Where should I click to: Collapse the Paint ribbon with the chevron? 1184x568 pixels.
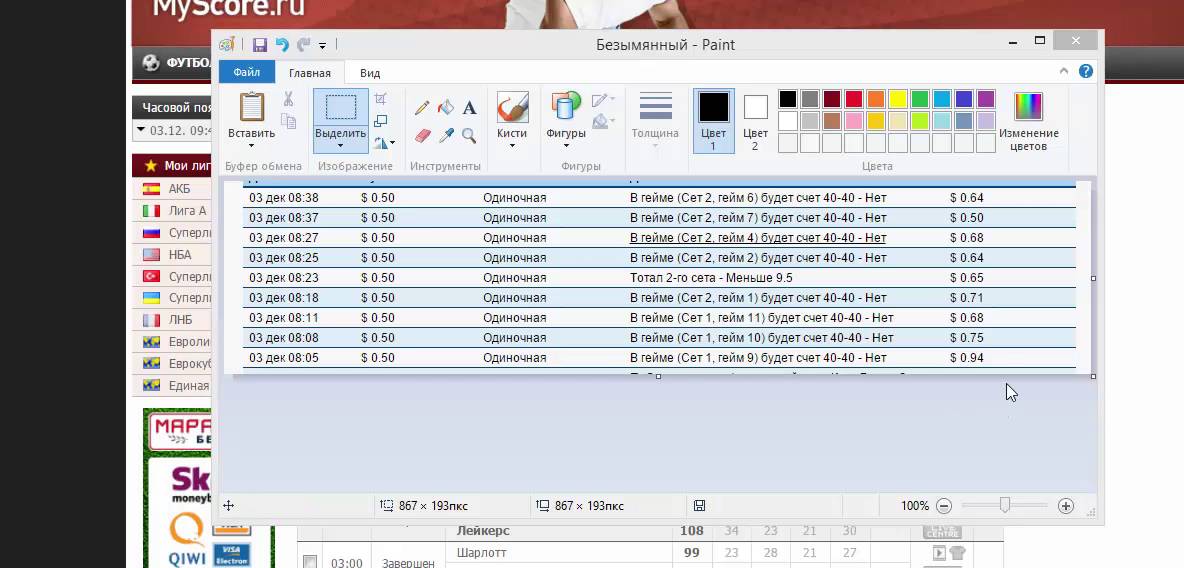point(1064,71)
